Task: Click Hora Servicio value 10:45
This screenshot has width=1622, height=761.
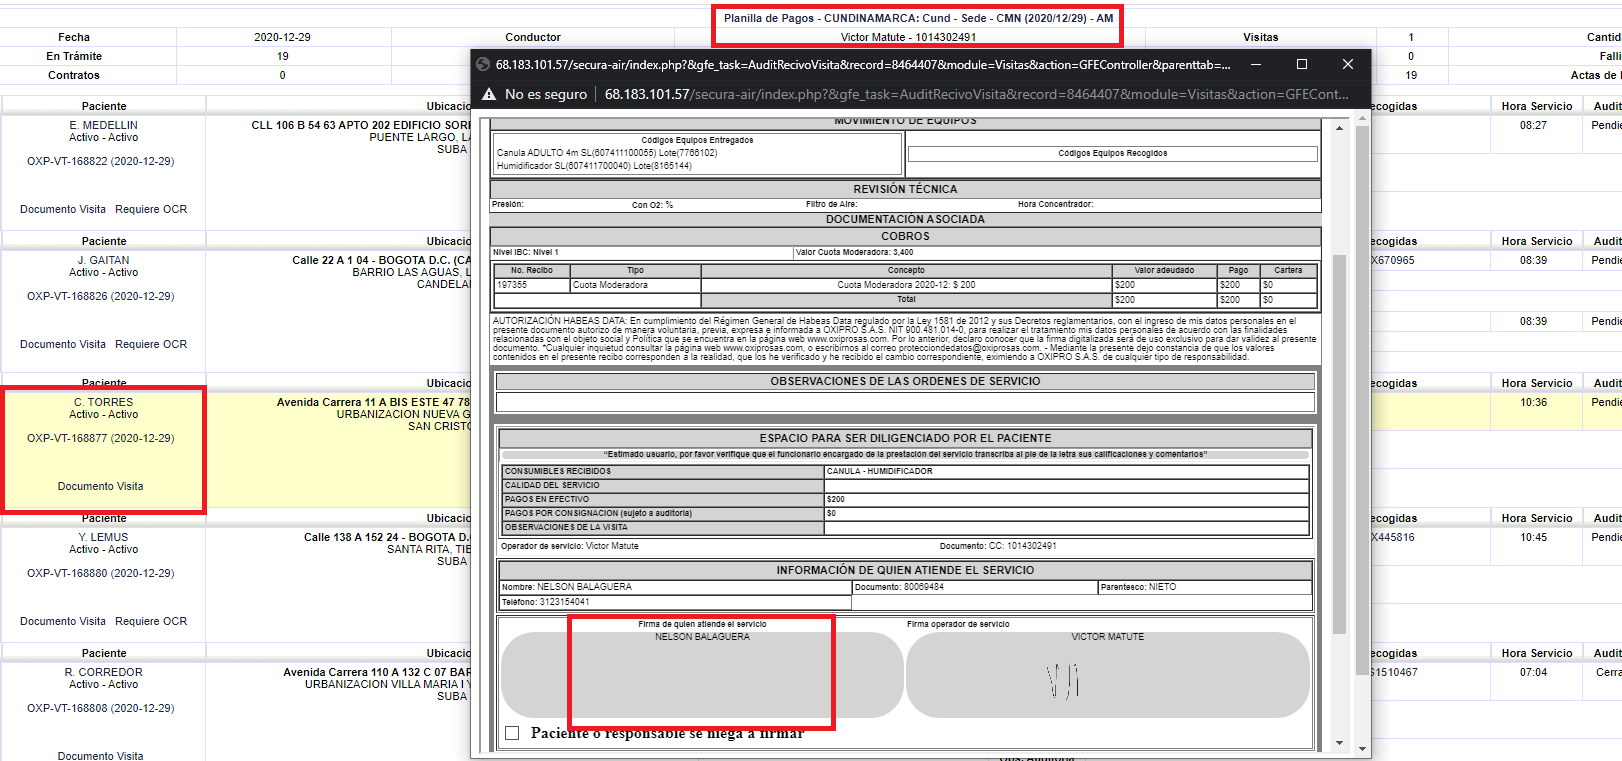Action: coord(1533,537)
